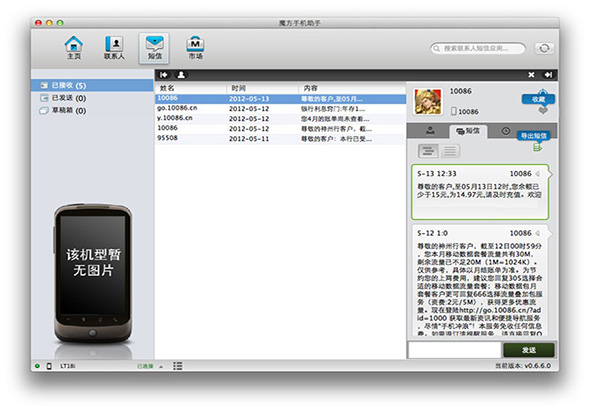Open the 主页 home page
The width and height of the screenshot is (590, 411).
74,48
